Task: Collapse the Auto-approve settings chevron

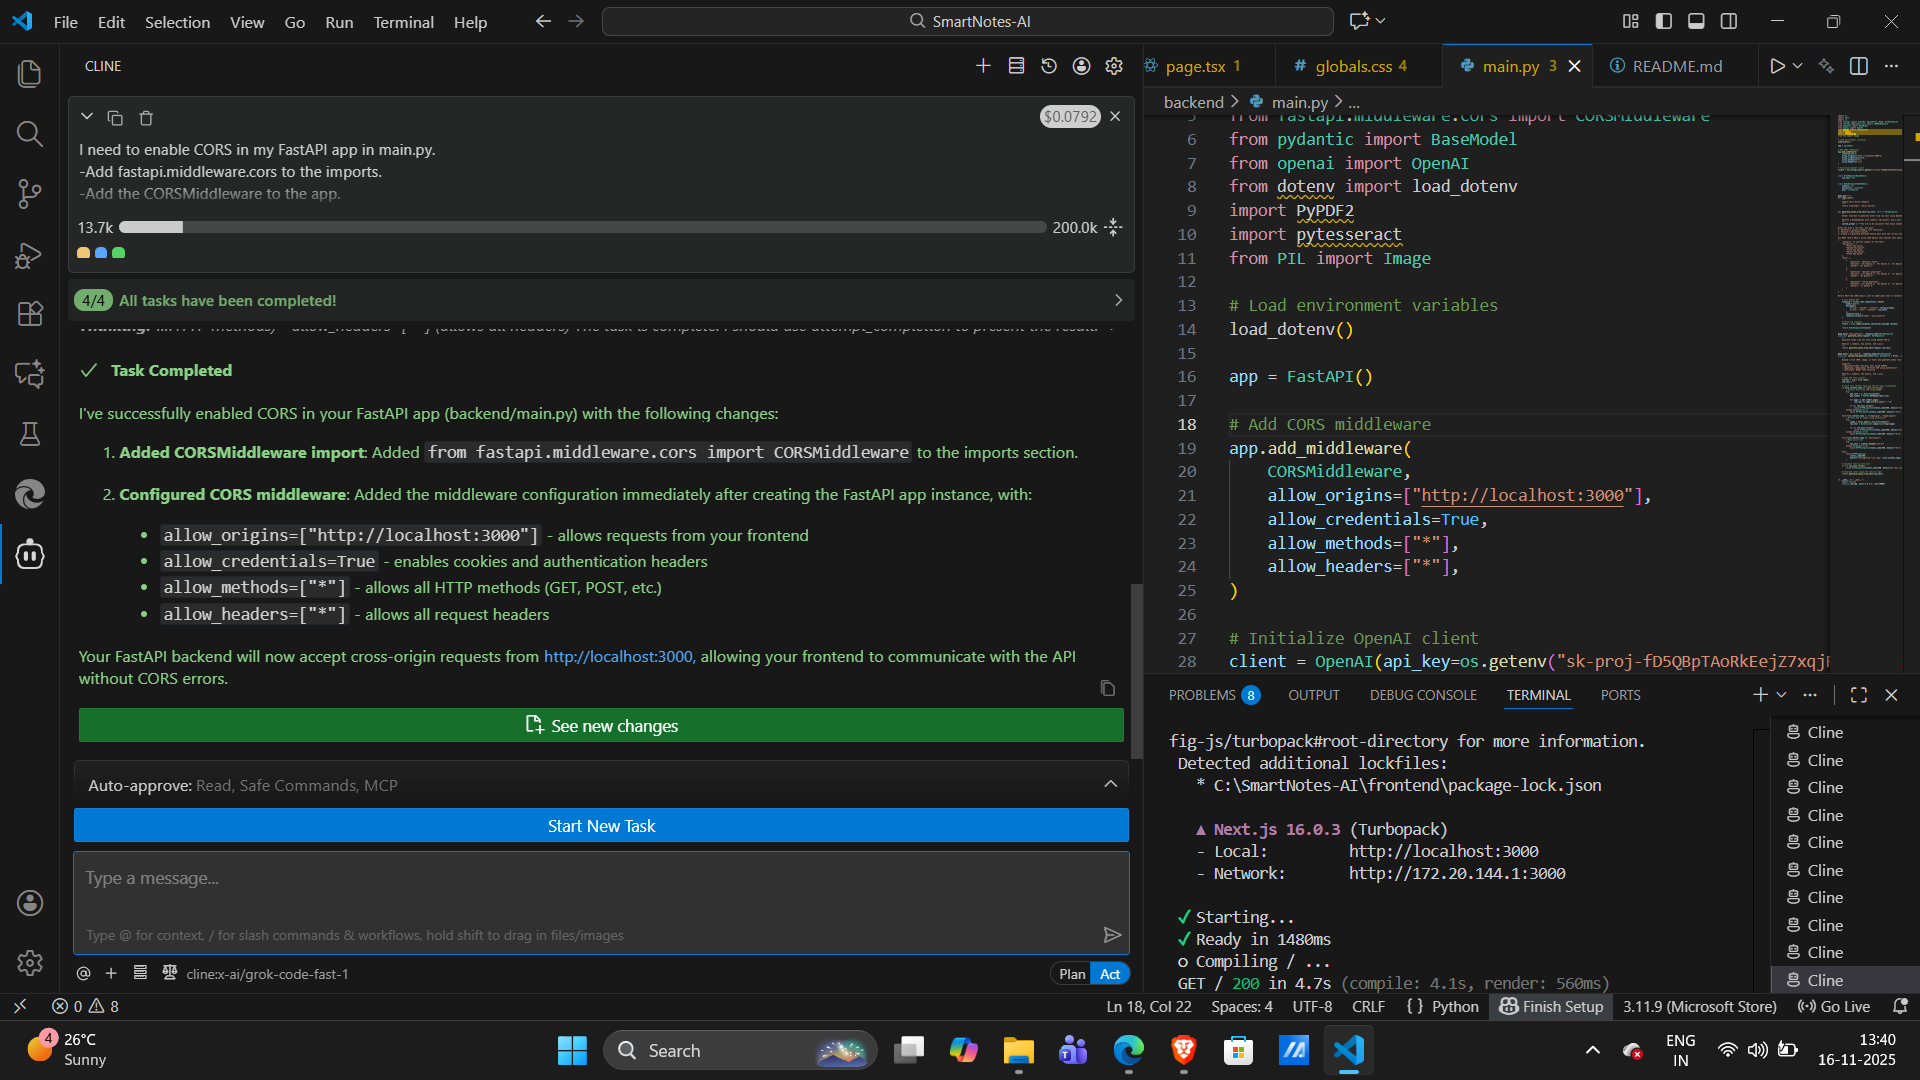Action: coord(1110,785)
